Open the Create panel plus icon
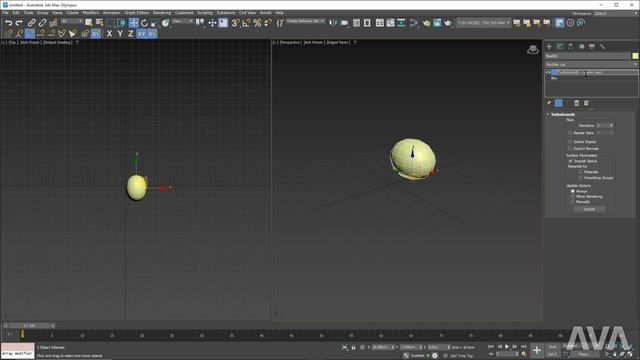640x360 pixels. (549, 47)
